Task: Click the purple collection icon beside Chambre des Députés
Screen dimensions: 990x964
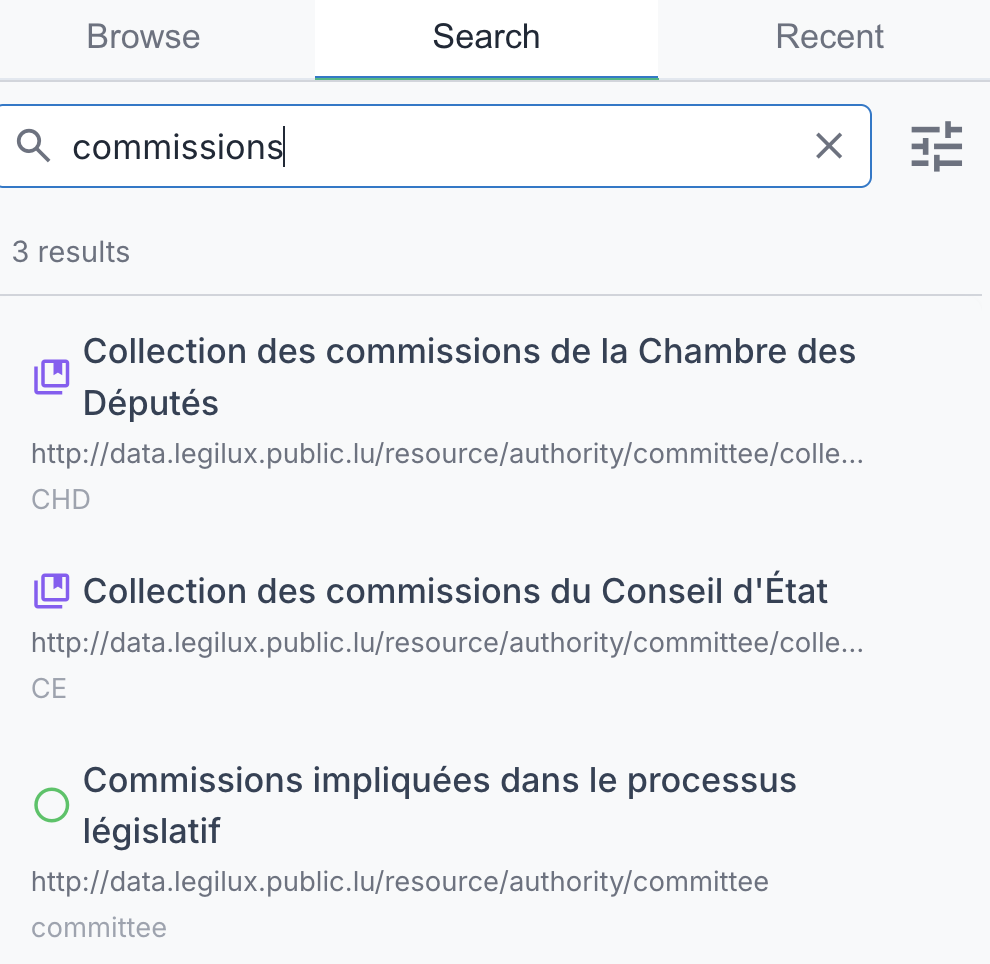Action: pos(51,377)
